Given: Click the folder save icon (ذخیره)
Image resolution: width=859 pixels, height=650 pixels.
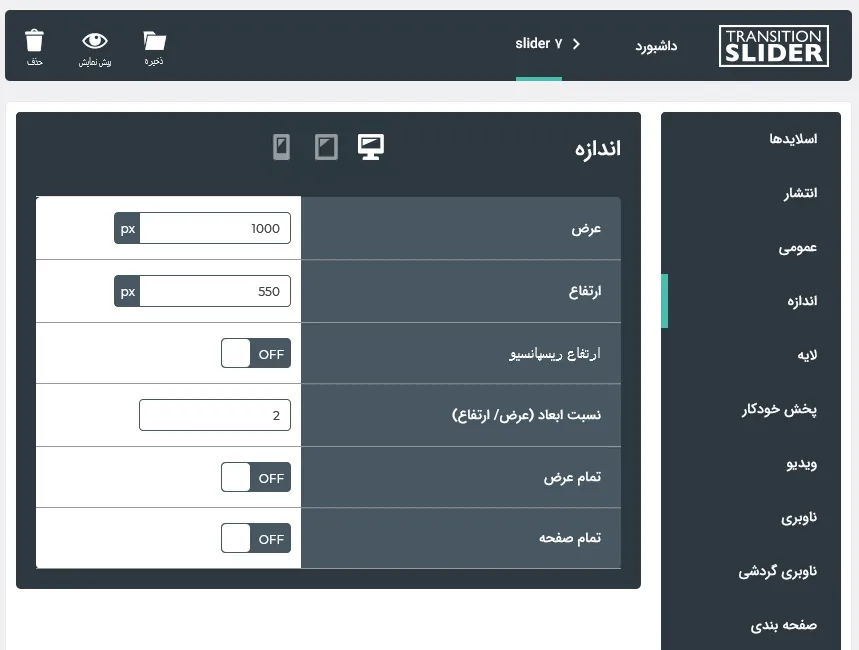Looking at the screenshot, I should click(154, 41).
